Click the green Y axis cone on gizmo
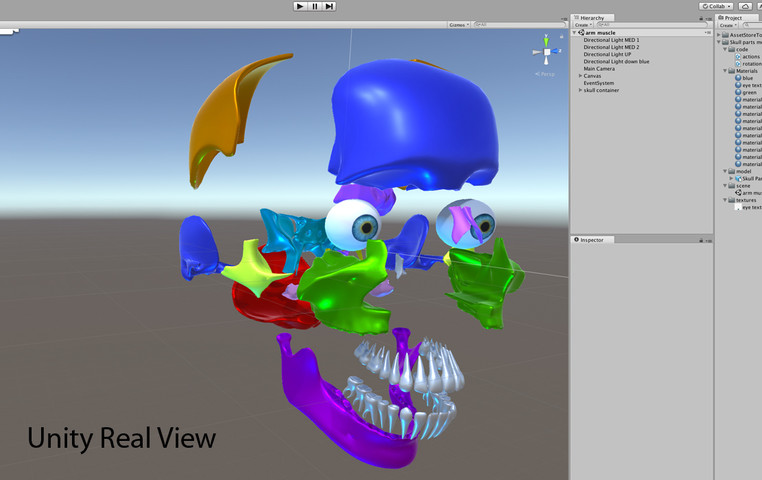The height and width of the screenshot is (480, 762). click(546, 41)
